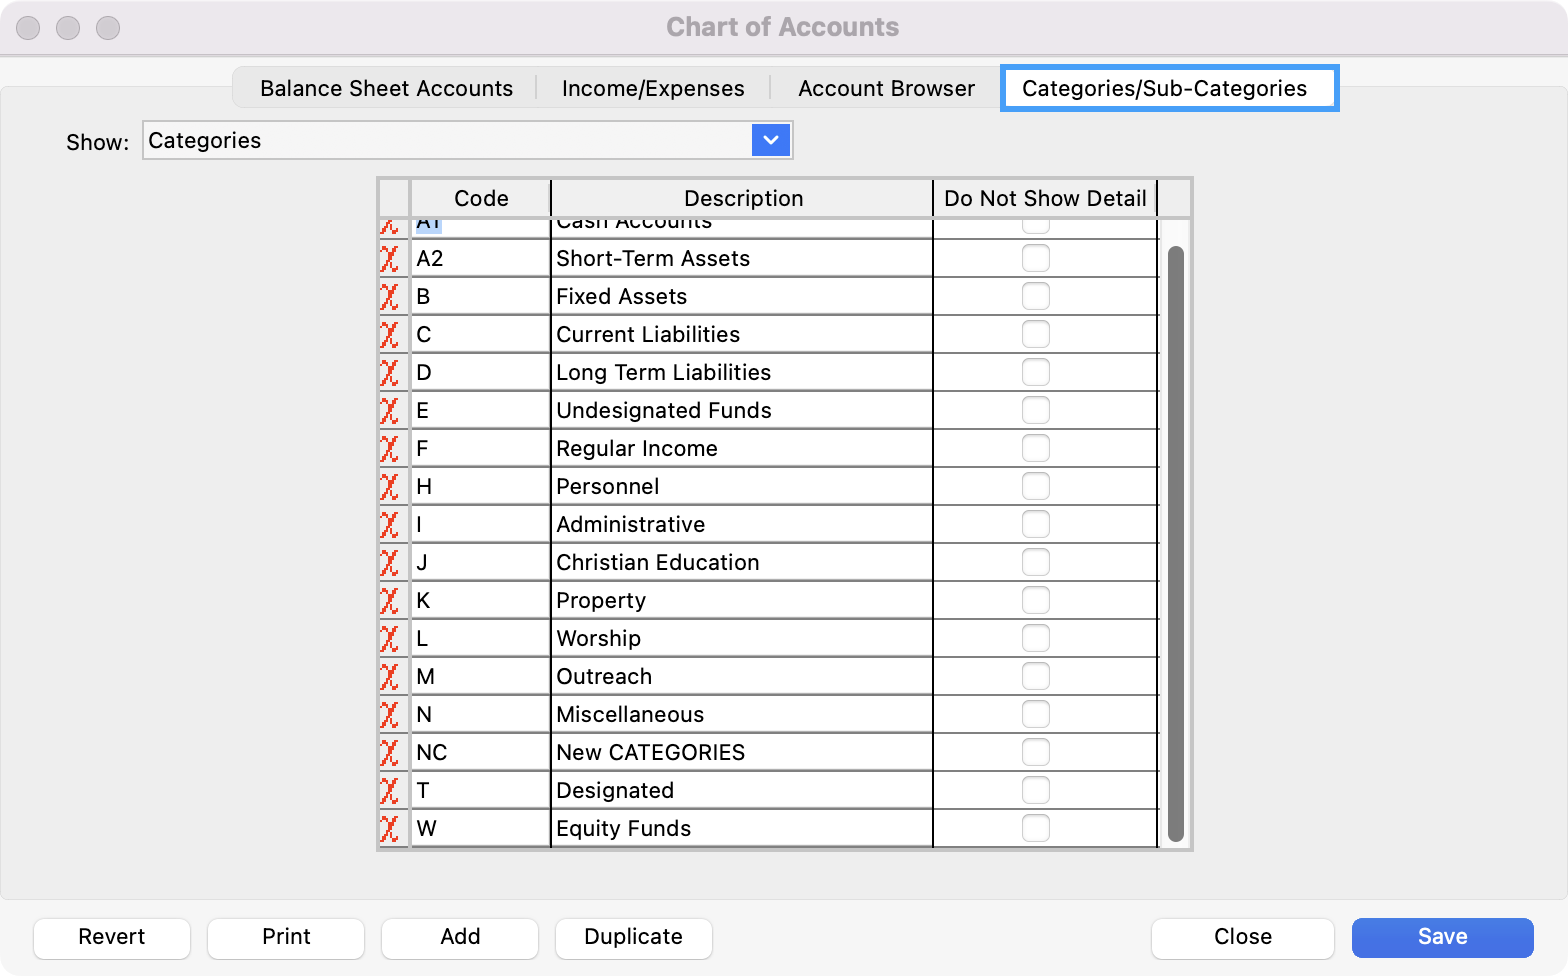Remove the Equity Funds row with red X
Viewport: 1568px width, 976px height.
390,829
